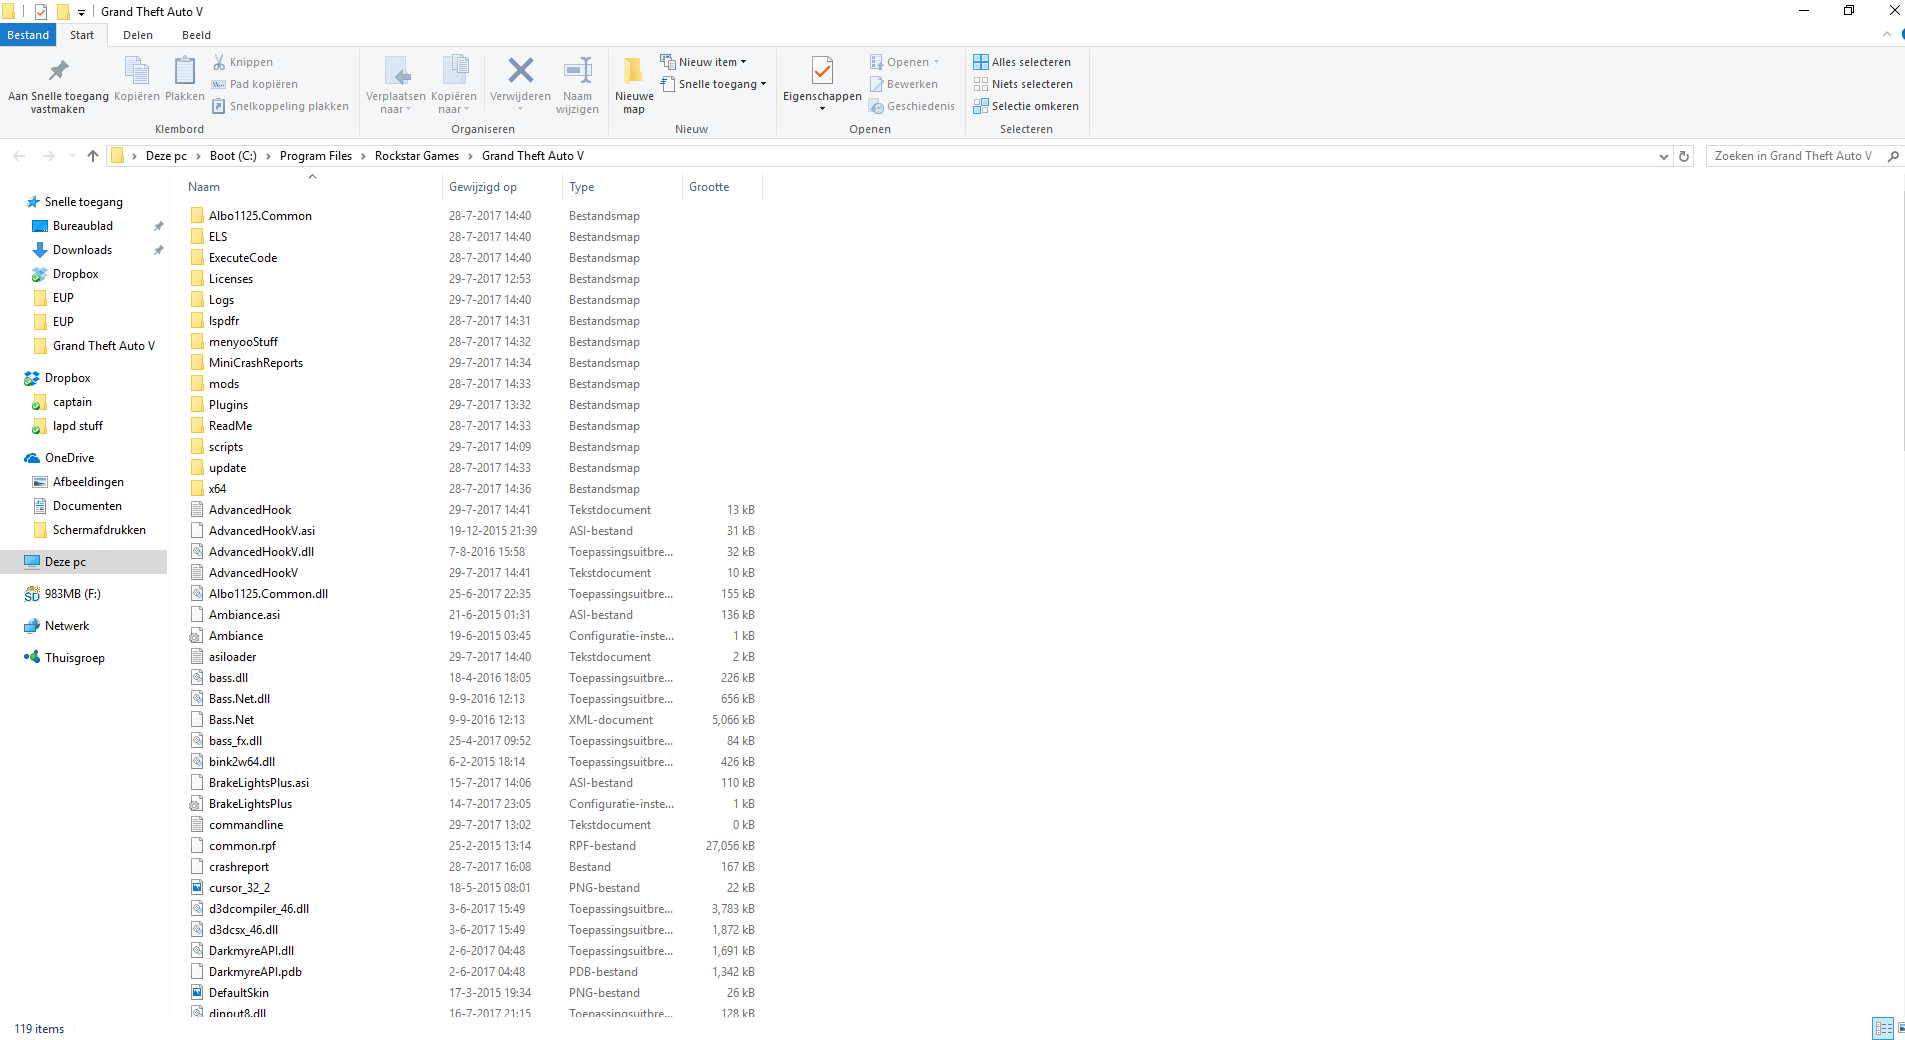Click Selectie omkeren

(x=1026, y=106)
